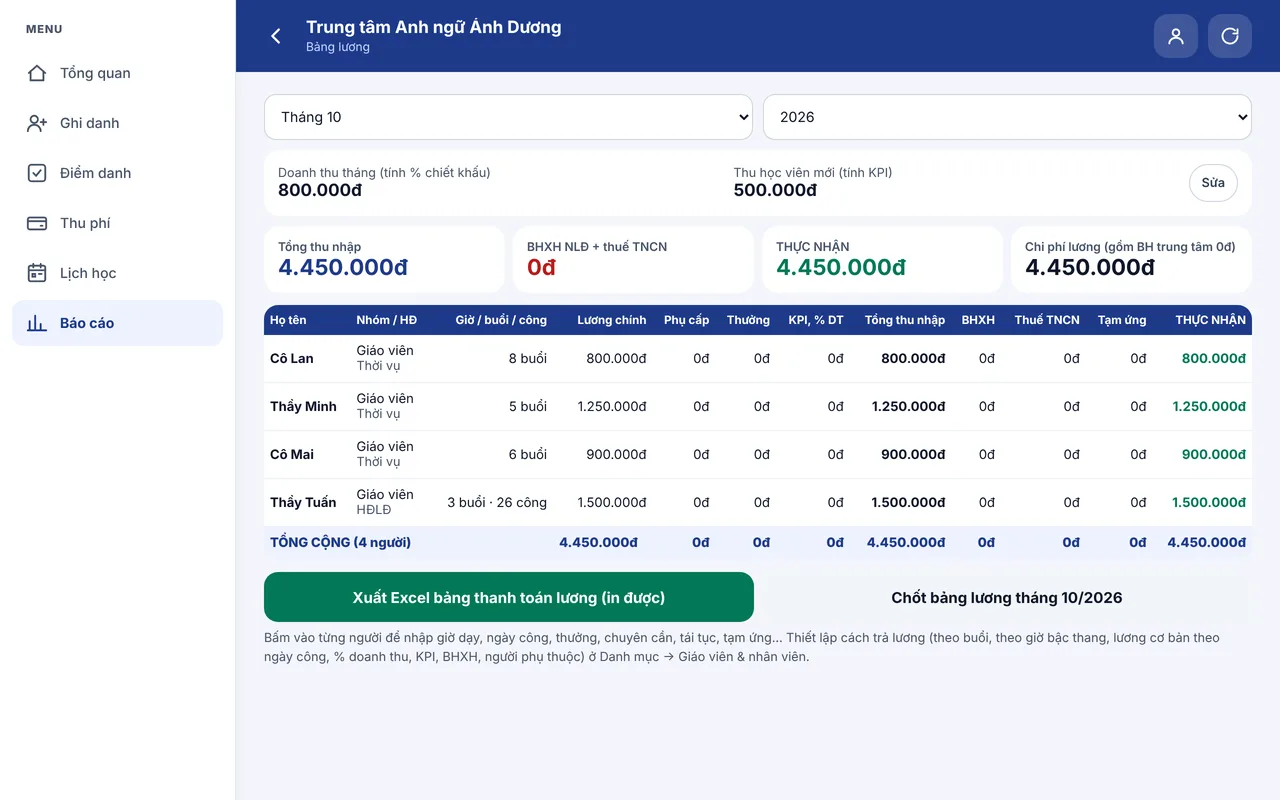This screenshot has width=1280, height=800.
Task: Click the Họ tên column header
Action: [x=288, y=320]
